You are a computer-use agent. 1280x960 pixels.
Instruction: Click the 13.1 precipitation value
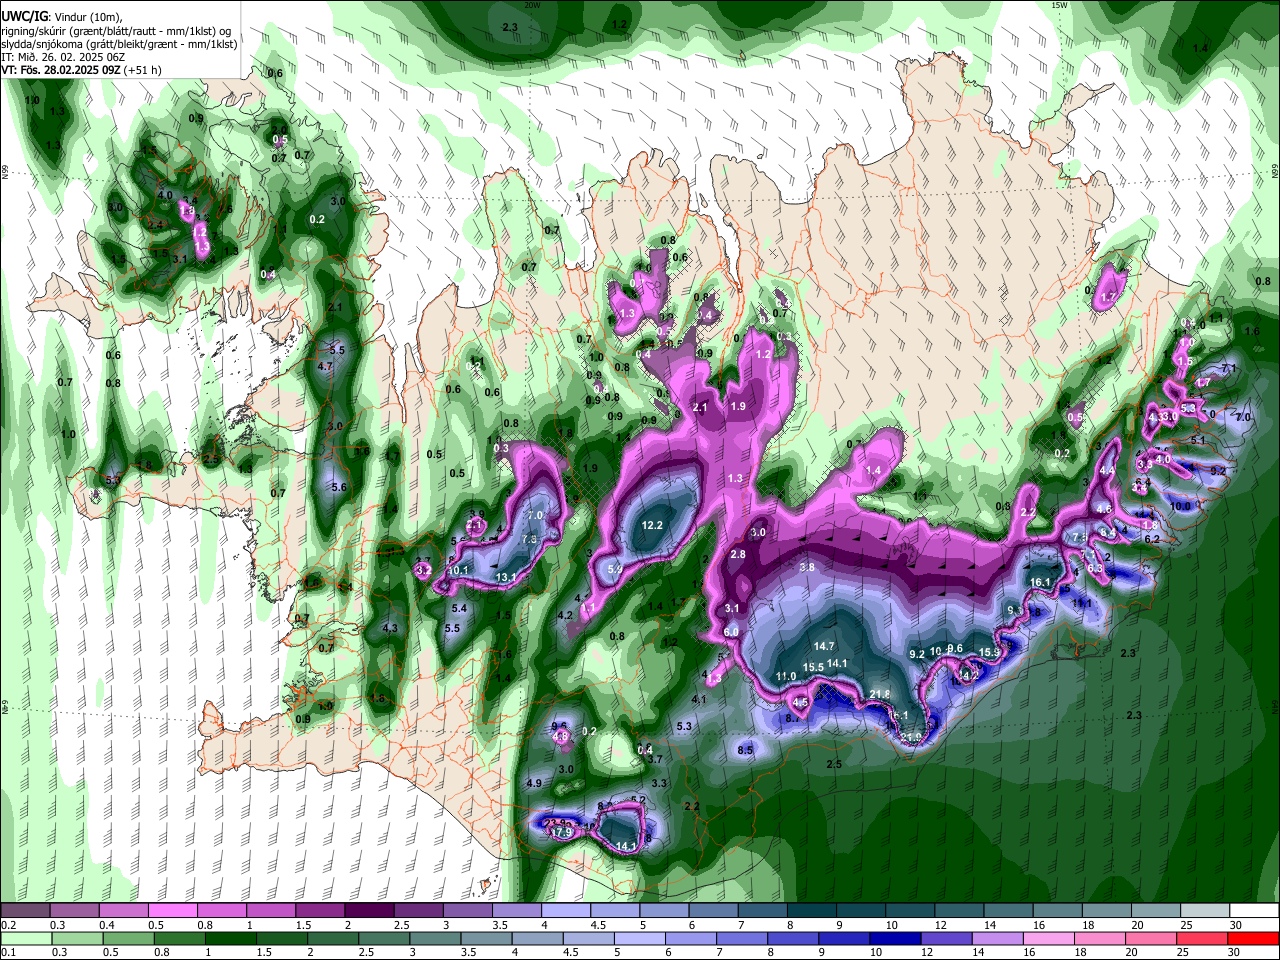click(x=507, y=577)
